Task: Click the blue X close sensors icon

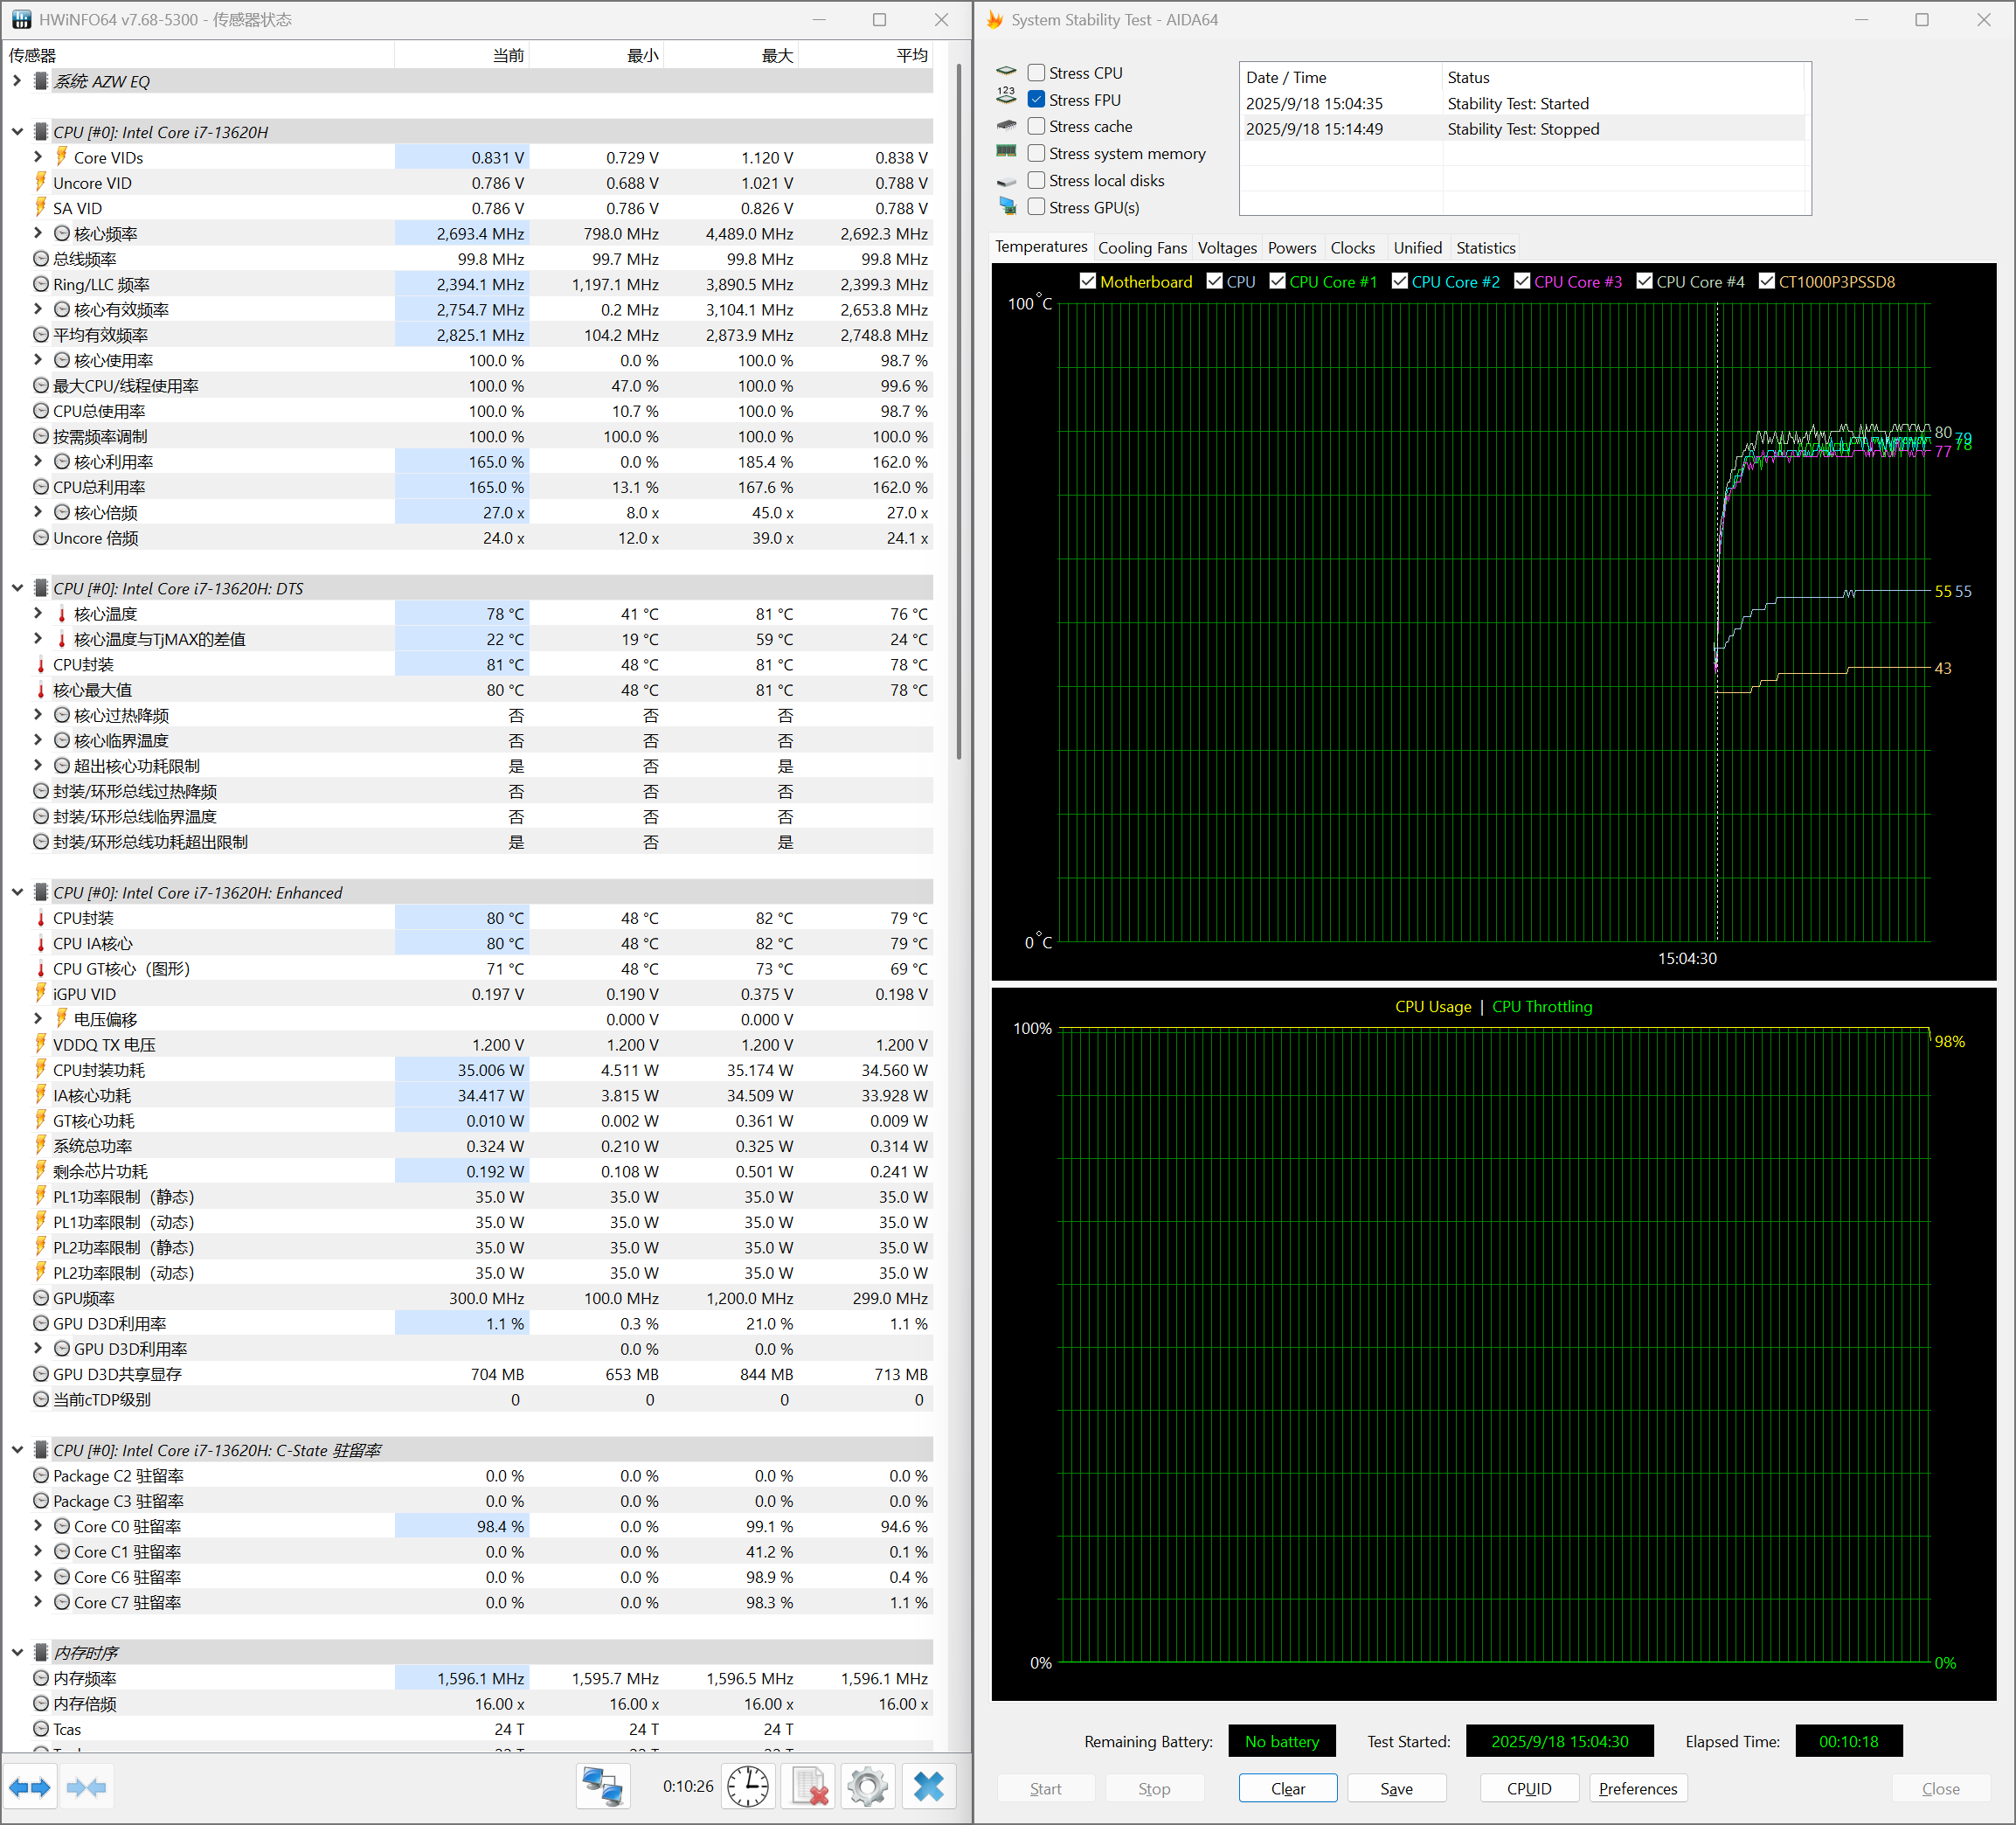Action: click(x=928, y=1787)
